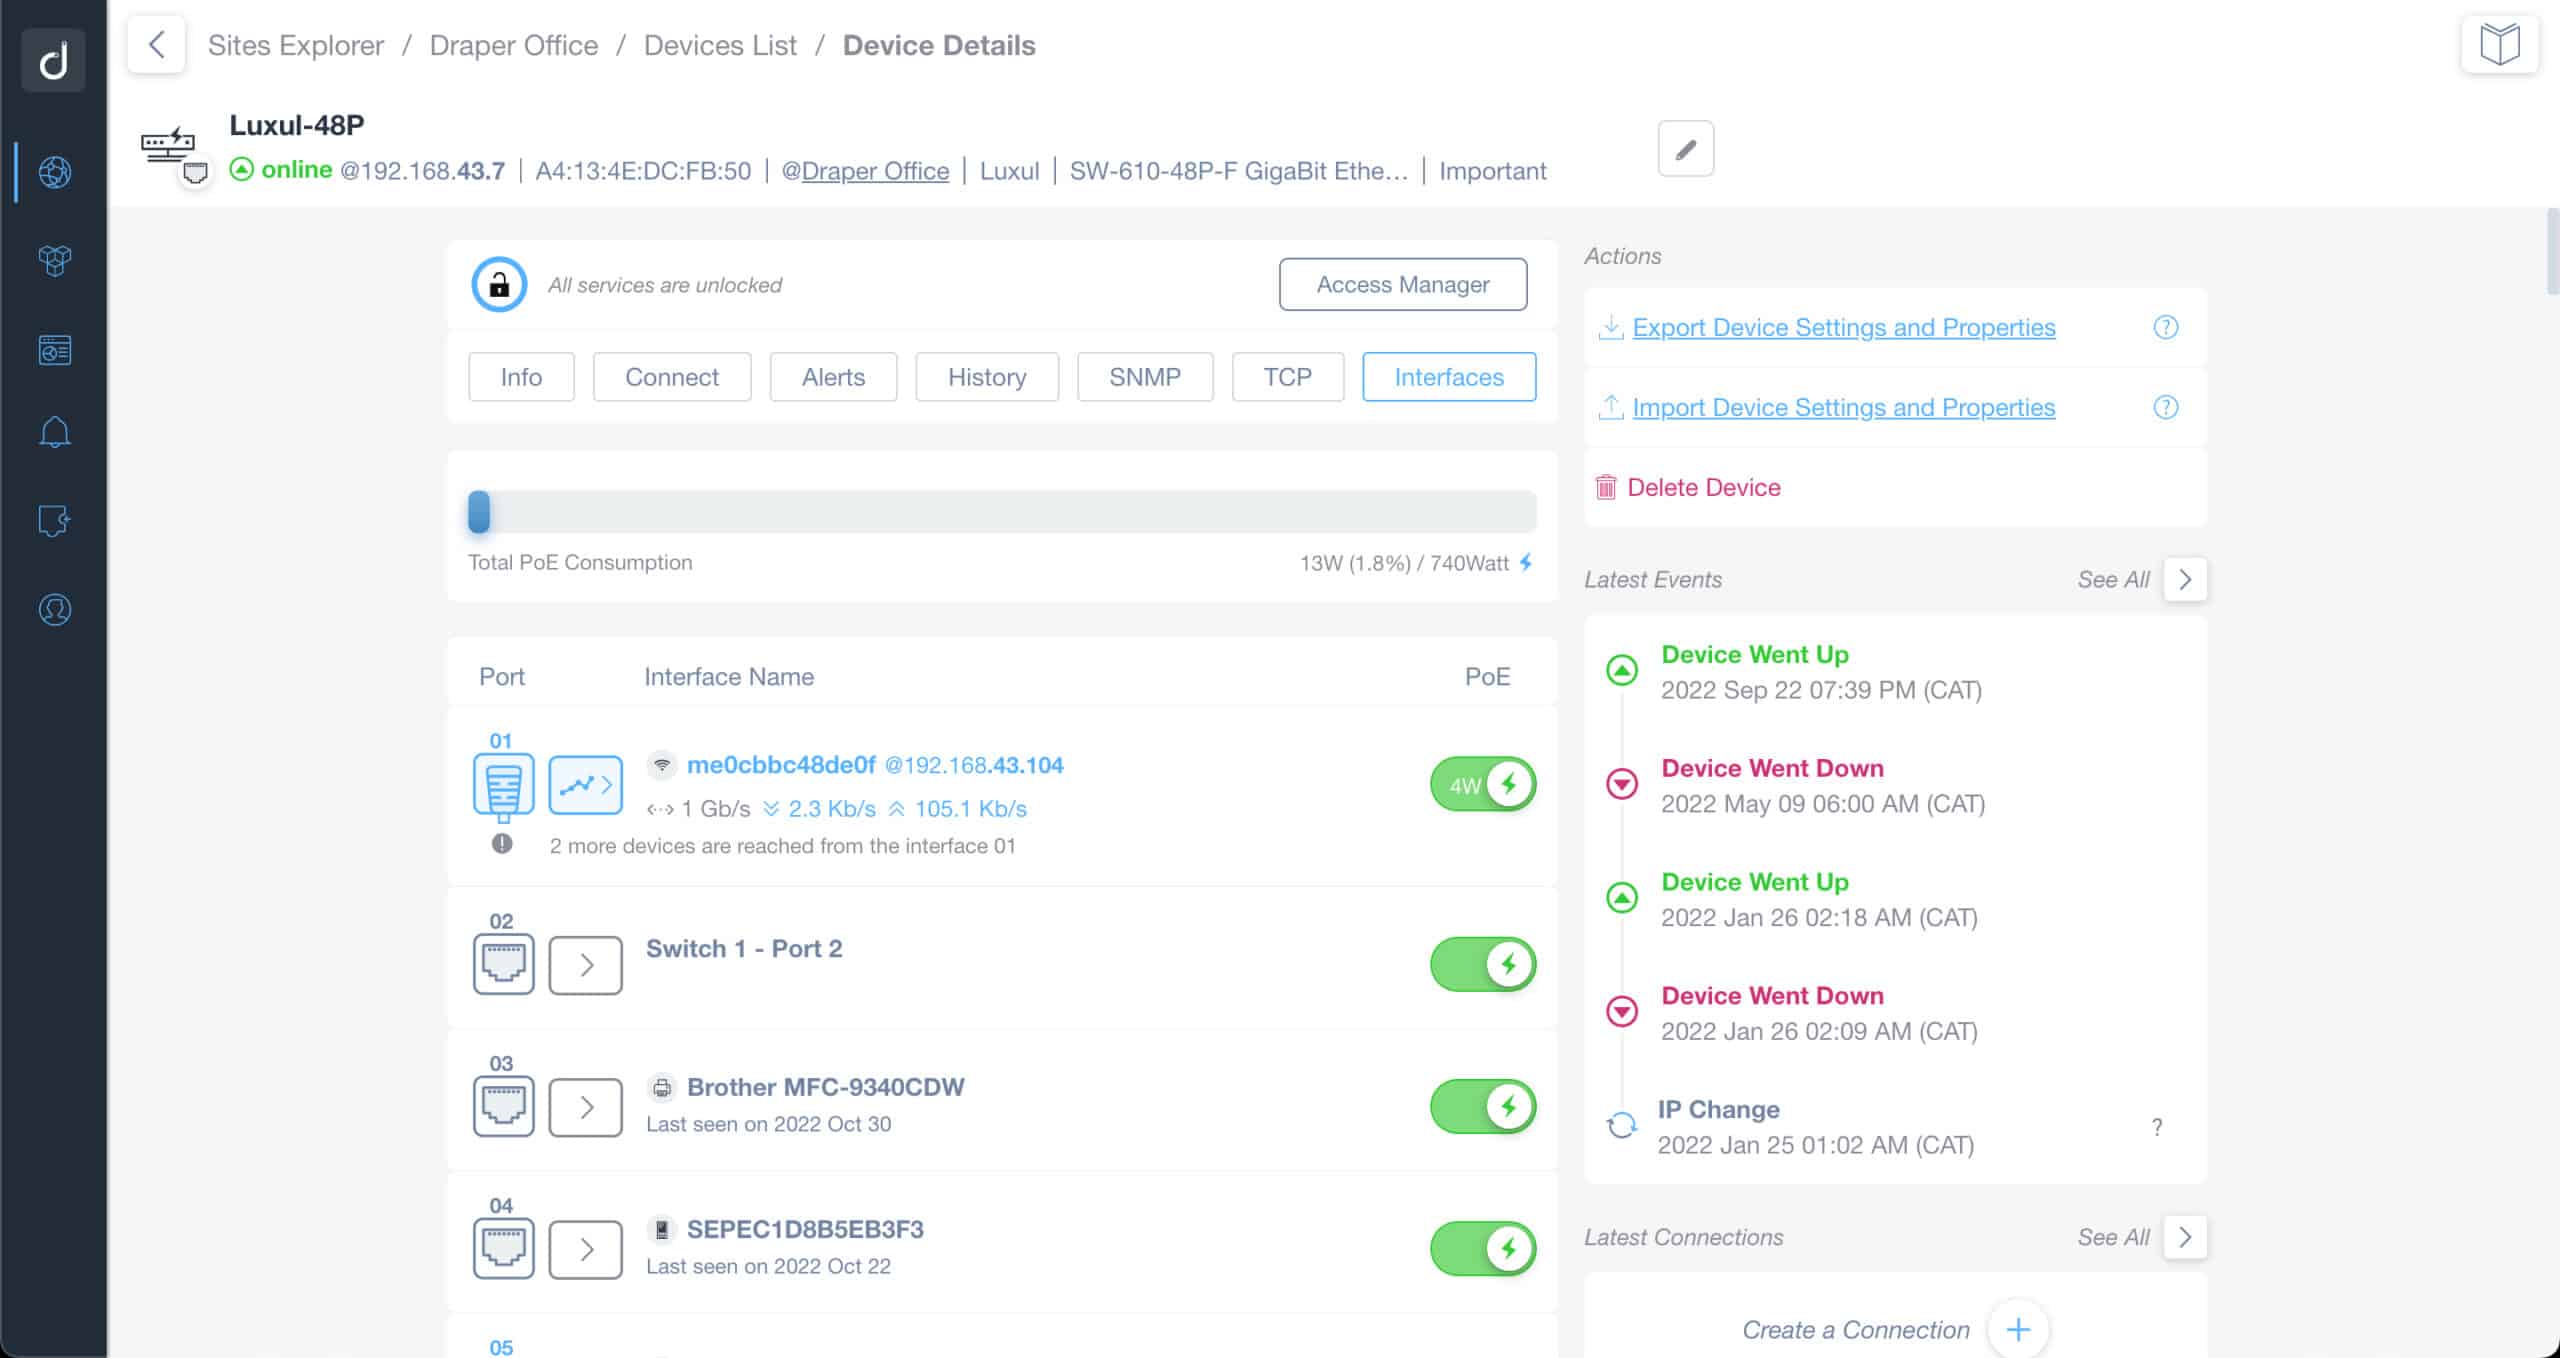Image resolution: width=2560 pixels, height=1358 pixels.
Task: Disable PoE for Switch 1 - Port 2
Action: [x=1483, y=965]
